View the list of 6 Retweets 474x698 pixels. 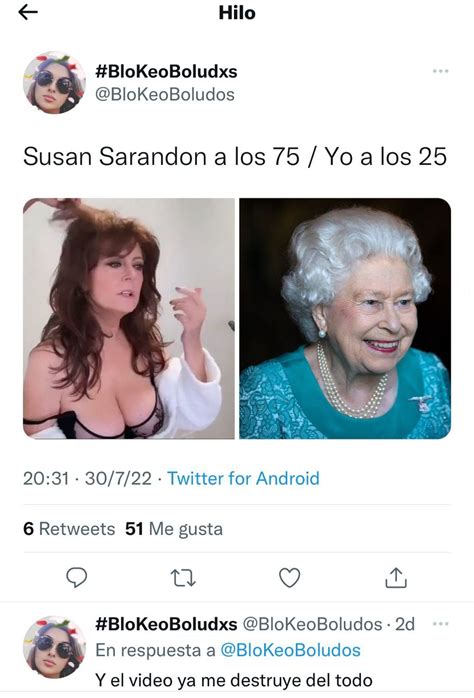(x=69, y=529)
